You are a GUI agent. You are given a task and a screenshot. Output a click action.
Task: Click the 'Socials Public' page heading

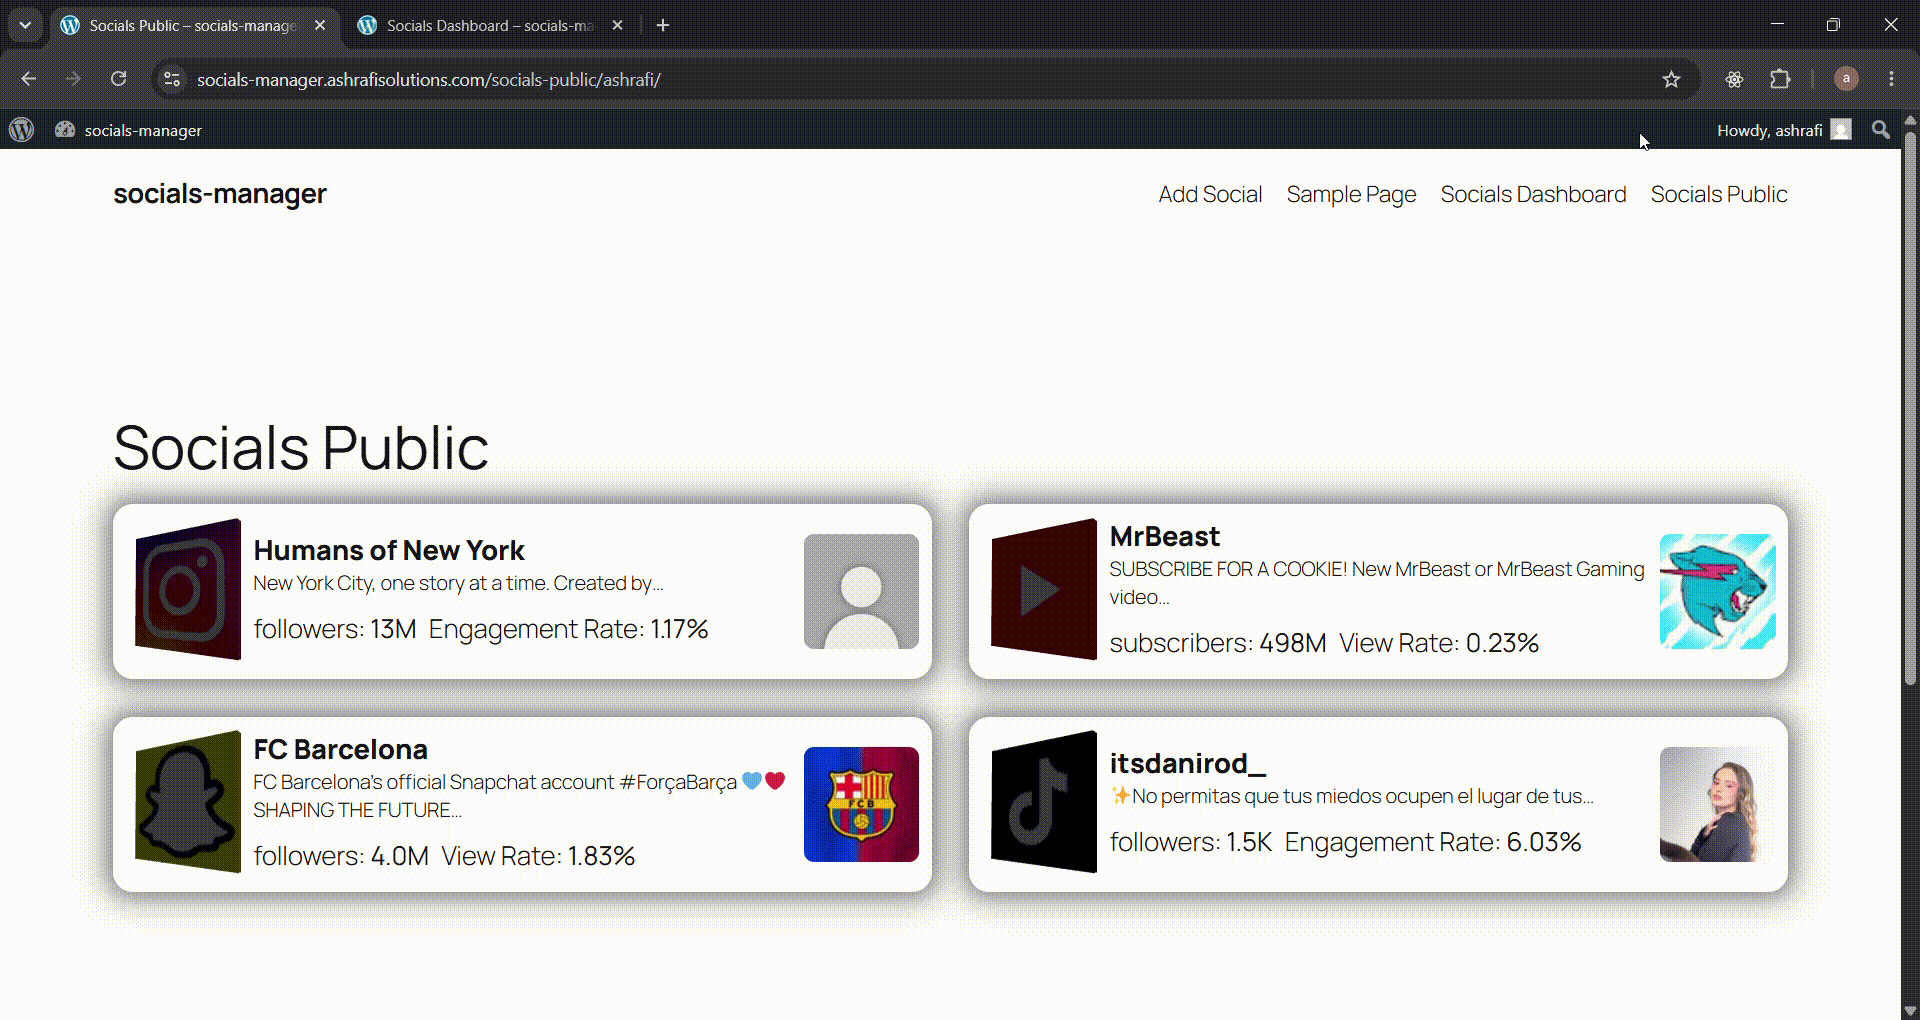tap(301, 447)
